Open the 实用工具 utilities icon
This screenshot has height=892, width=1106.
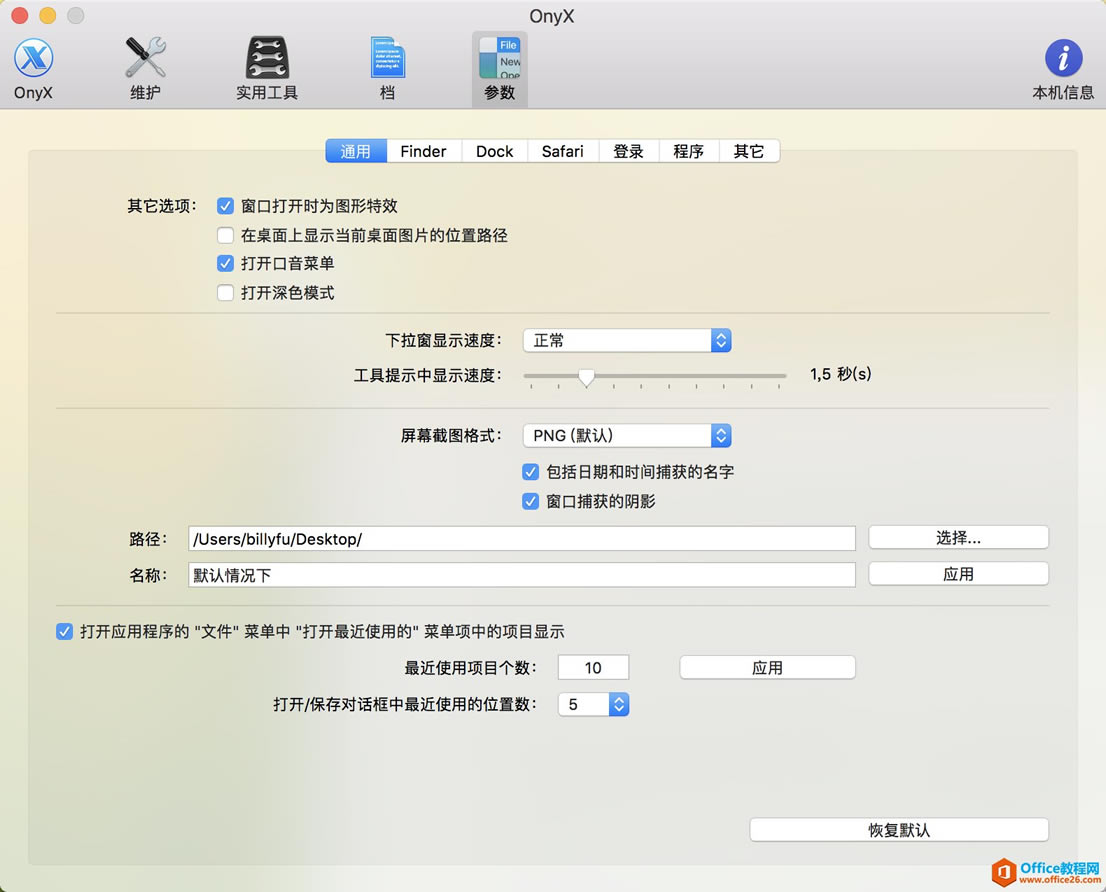267,68
